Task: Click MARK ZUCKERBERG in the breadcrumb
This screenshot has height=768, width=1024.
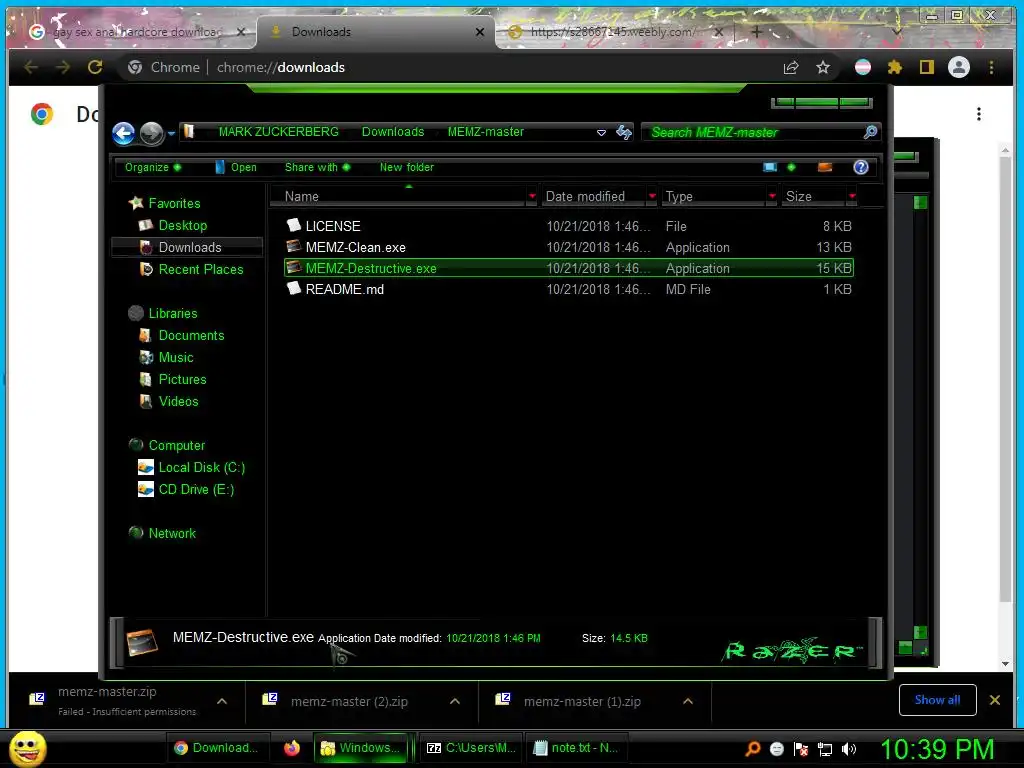Action: pos(279,132)
